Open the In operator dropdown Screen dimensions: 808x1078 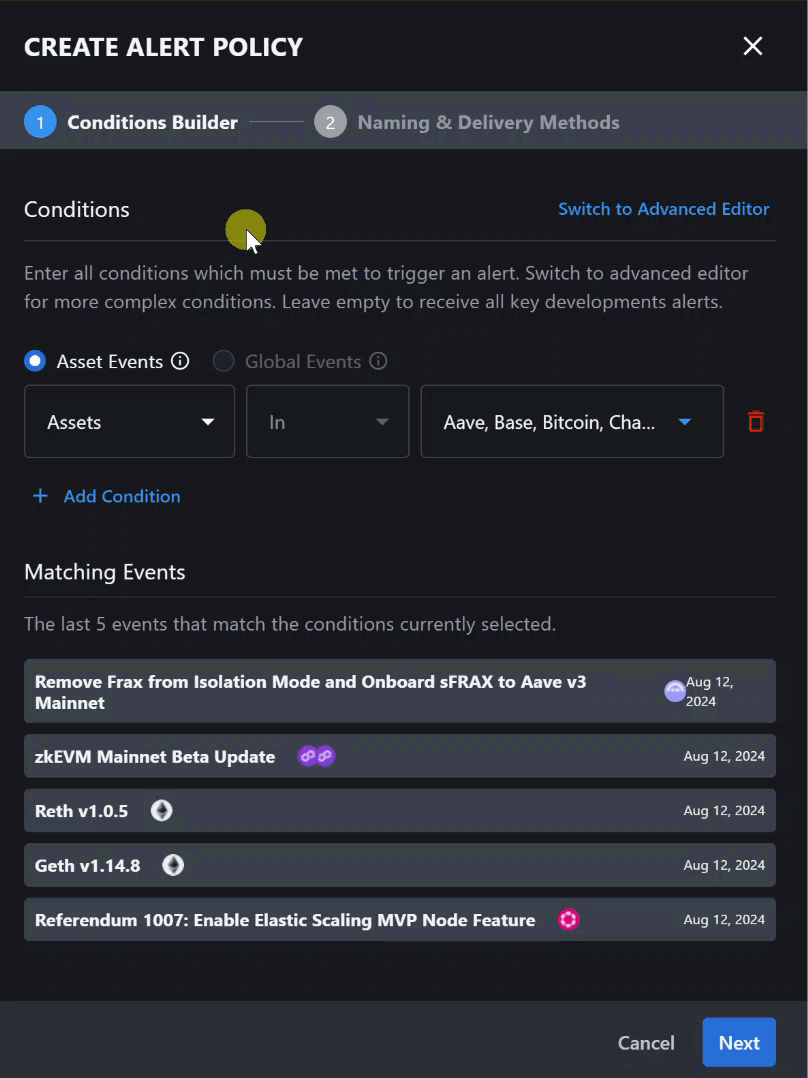pyautogui.click(x=327, y=421)
